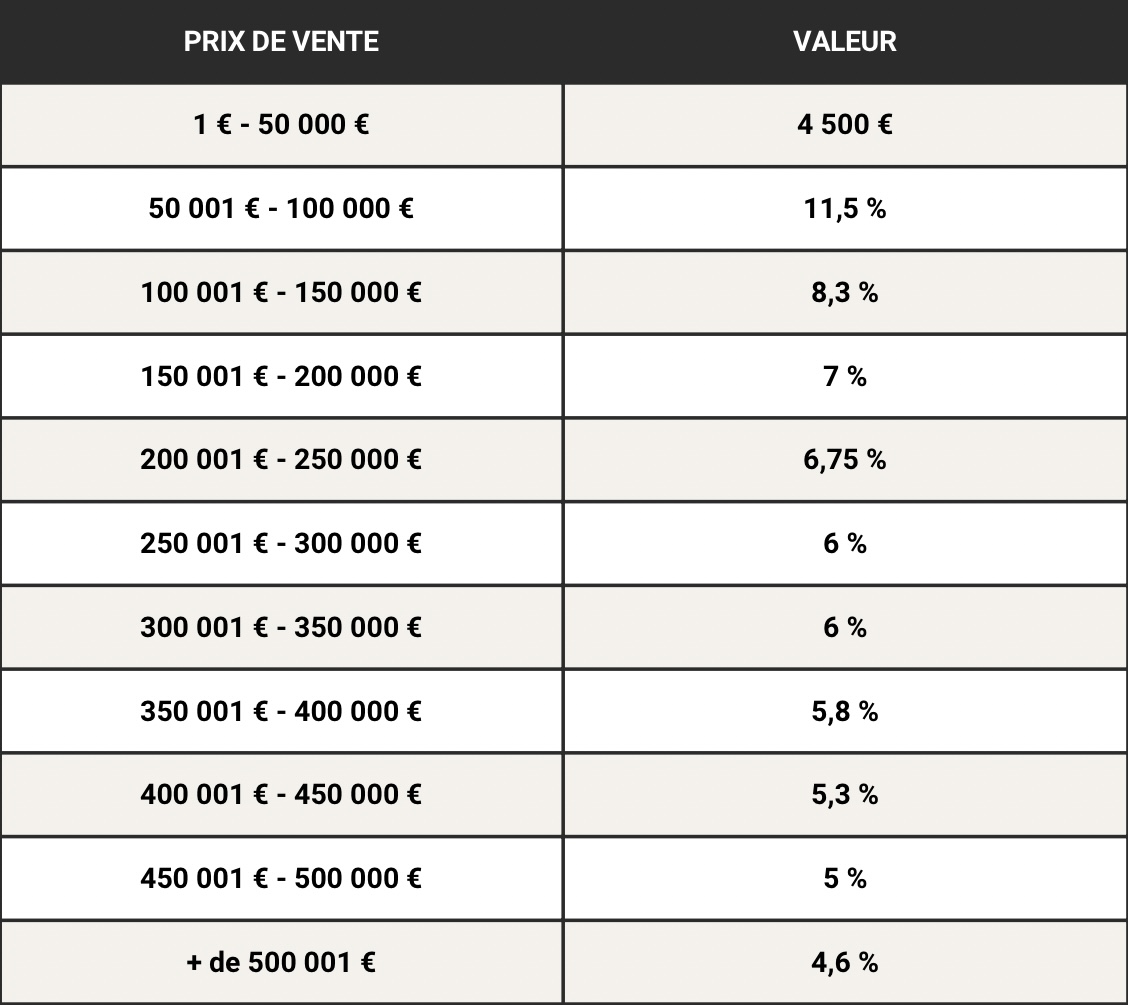Select the 8,3 % value cell
1128x1005 pixels.
tap(845, 293)
